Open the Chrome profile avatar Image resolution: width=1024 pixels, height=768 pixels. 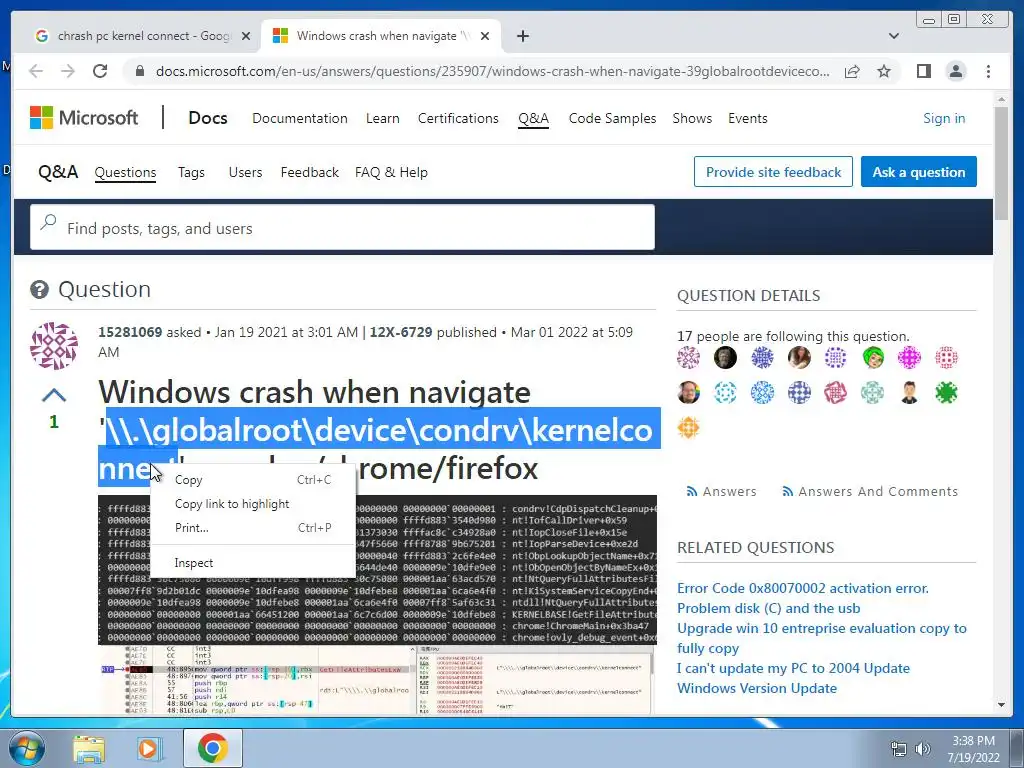click(x=956, y=71)
